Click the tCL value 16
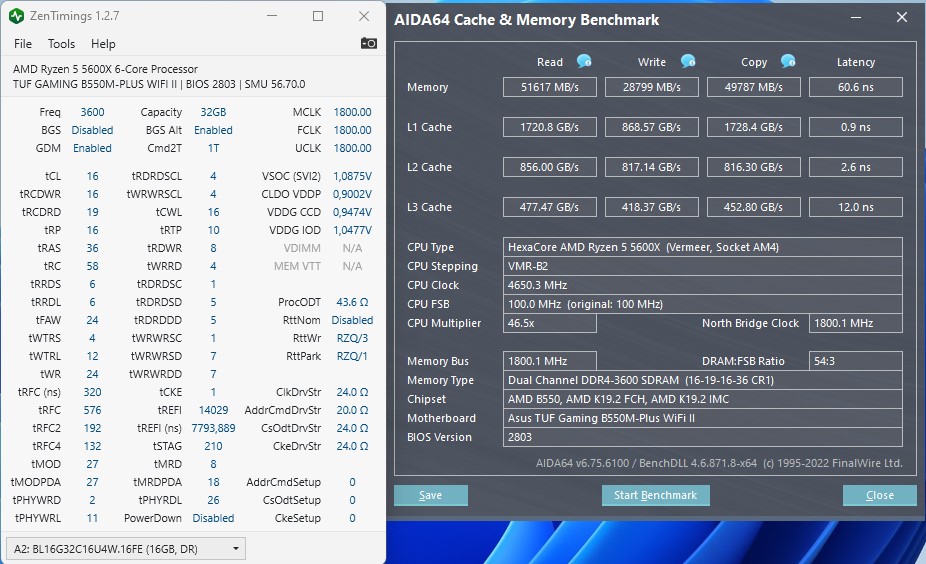Screen dimensions: 926x564 coord(92,176)
